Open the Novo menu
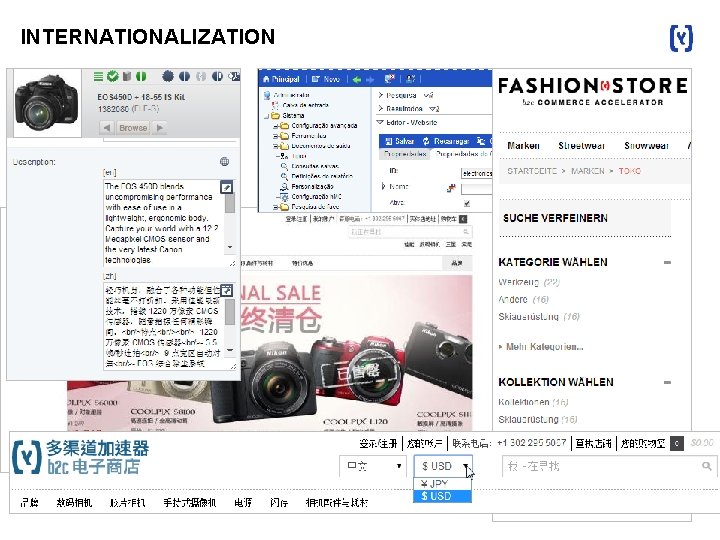The height and width of the screenshot is (540, 720). coord(326,79)
